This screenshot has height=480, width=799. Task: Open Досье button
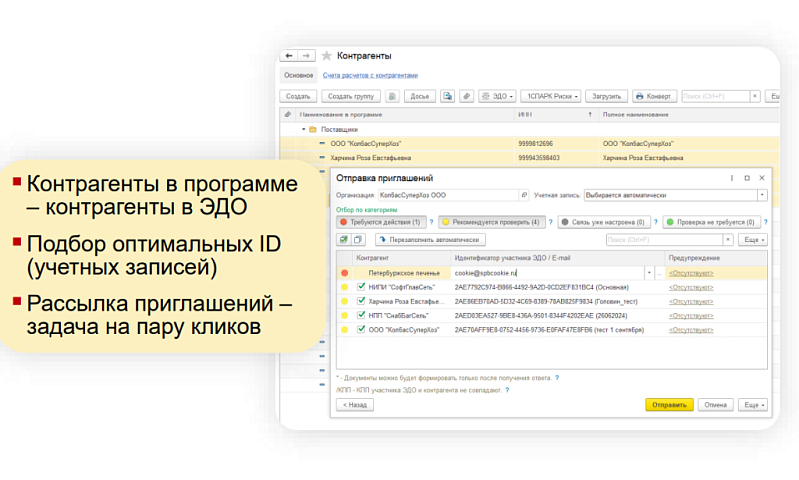point(420,96)
